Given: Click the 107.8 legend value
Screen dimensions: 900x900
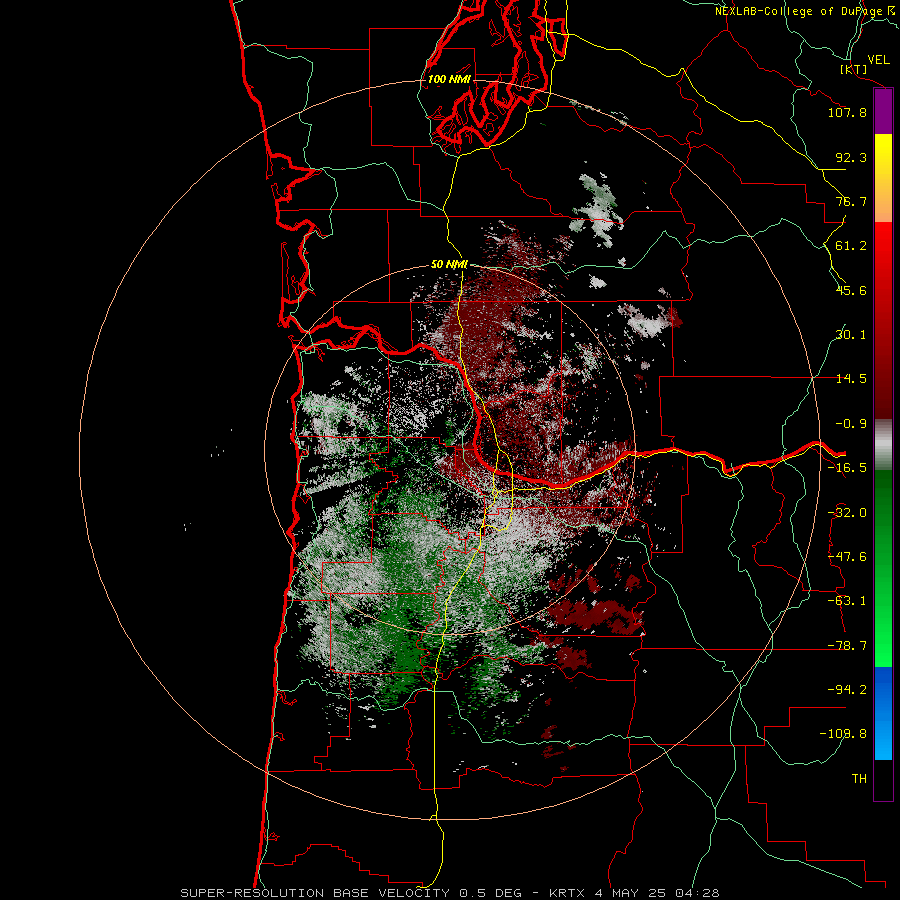Looking at the screenshot, I should click(847, 112).
